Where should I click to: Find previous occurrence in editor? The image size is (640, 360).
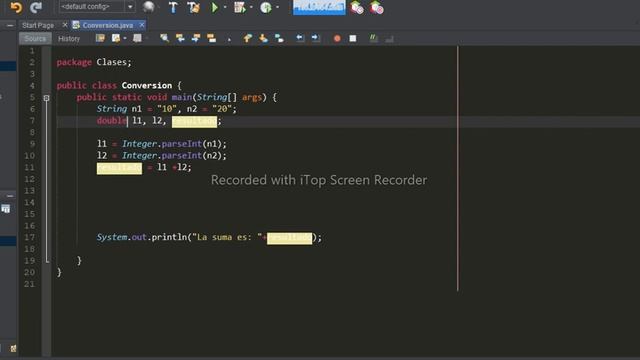tap(180, 38)
